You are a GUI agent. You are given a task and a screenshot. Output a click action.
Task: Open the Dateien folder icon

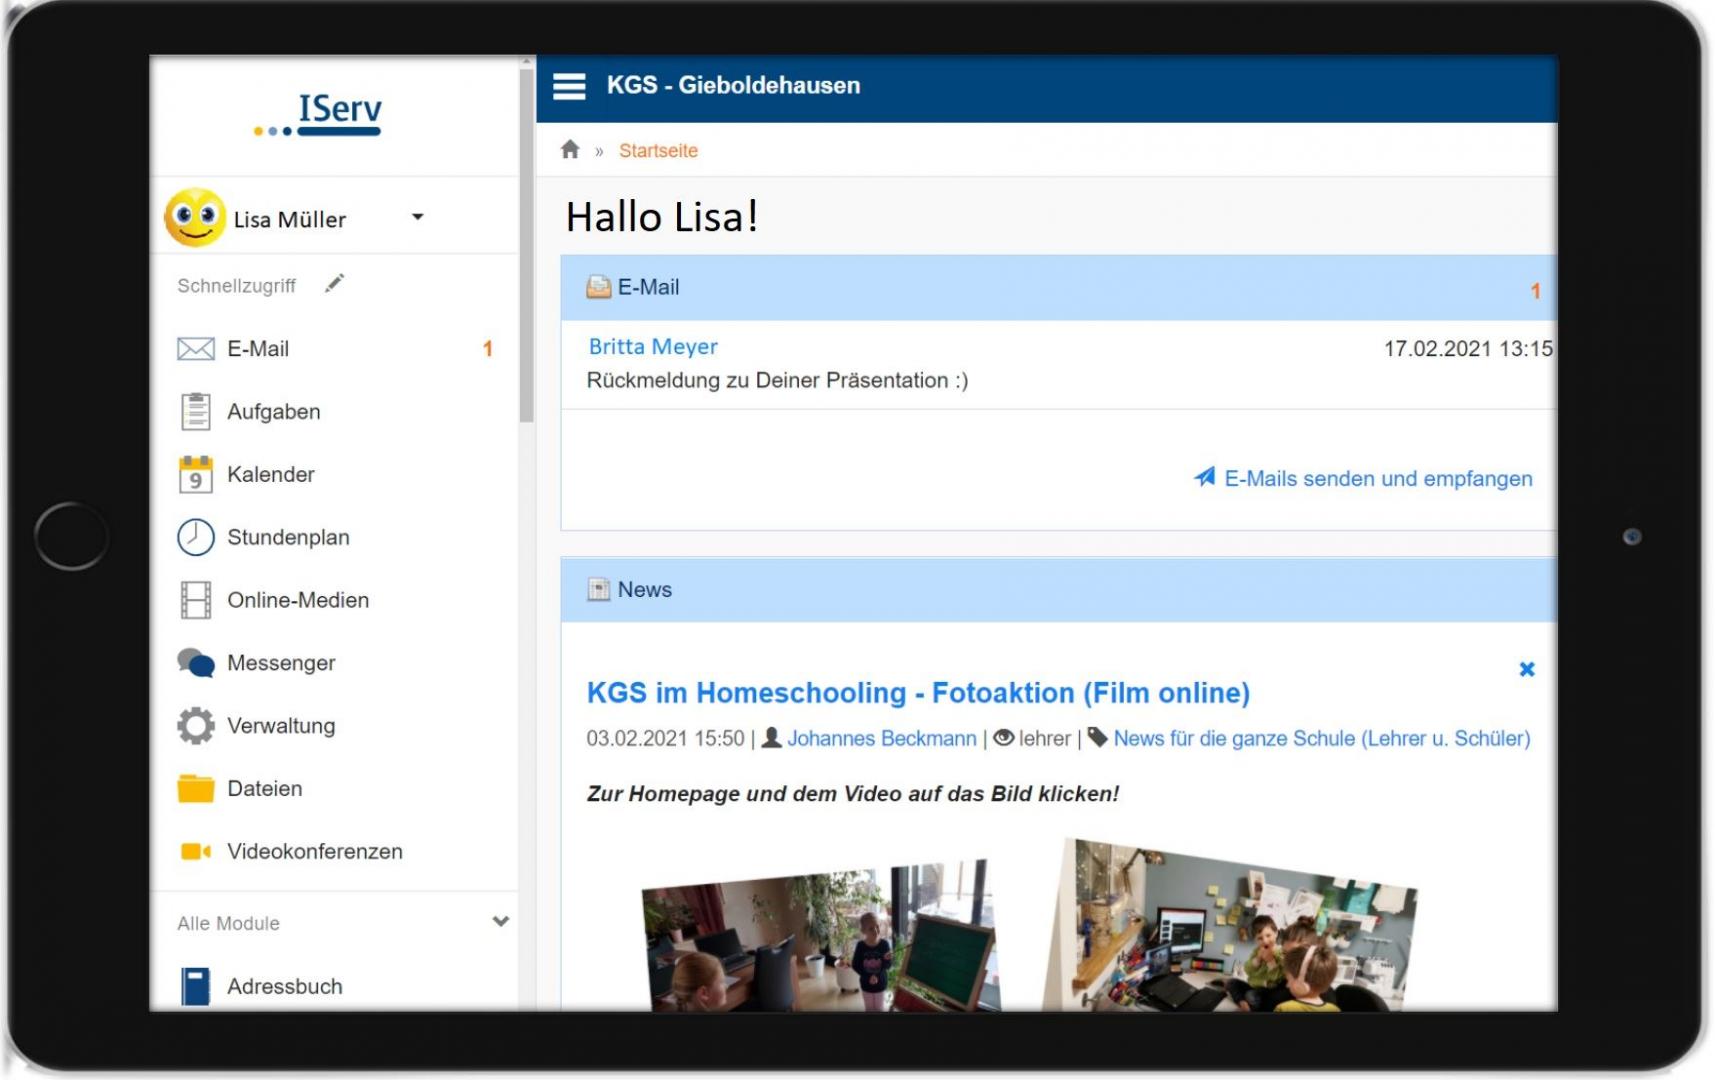click(196, 789)
